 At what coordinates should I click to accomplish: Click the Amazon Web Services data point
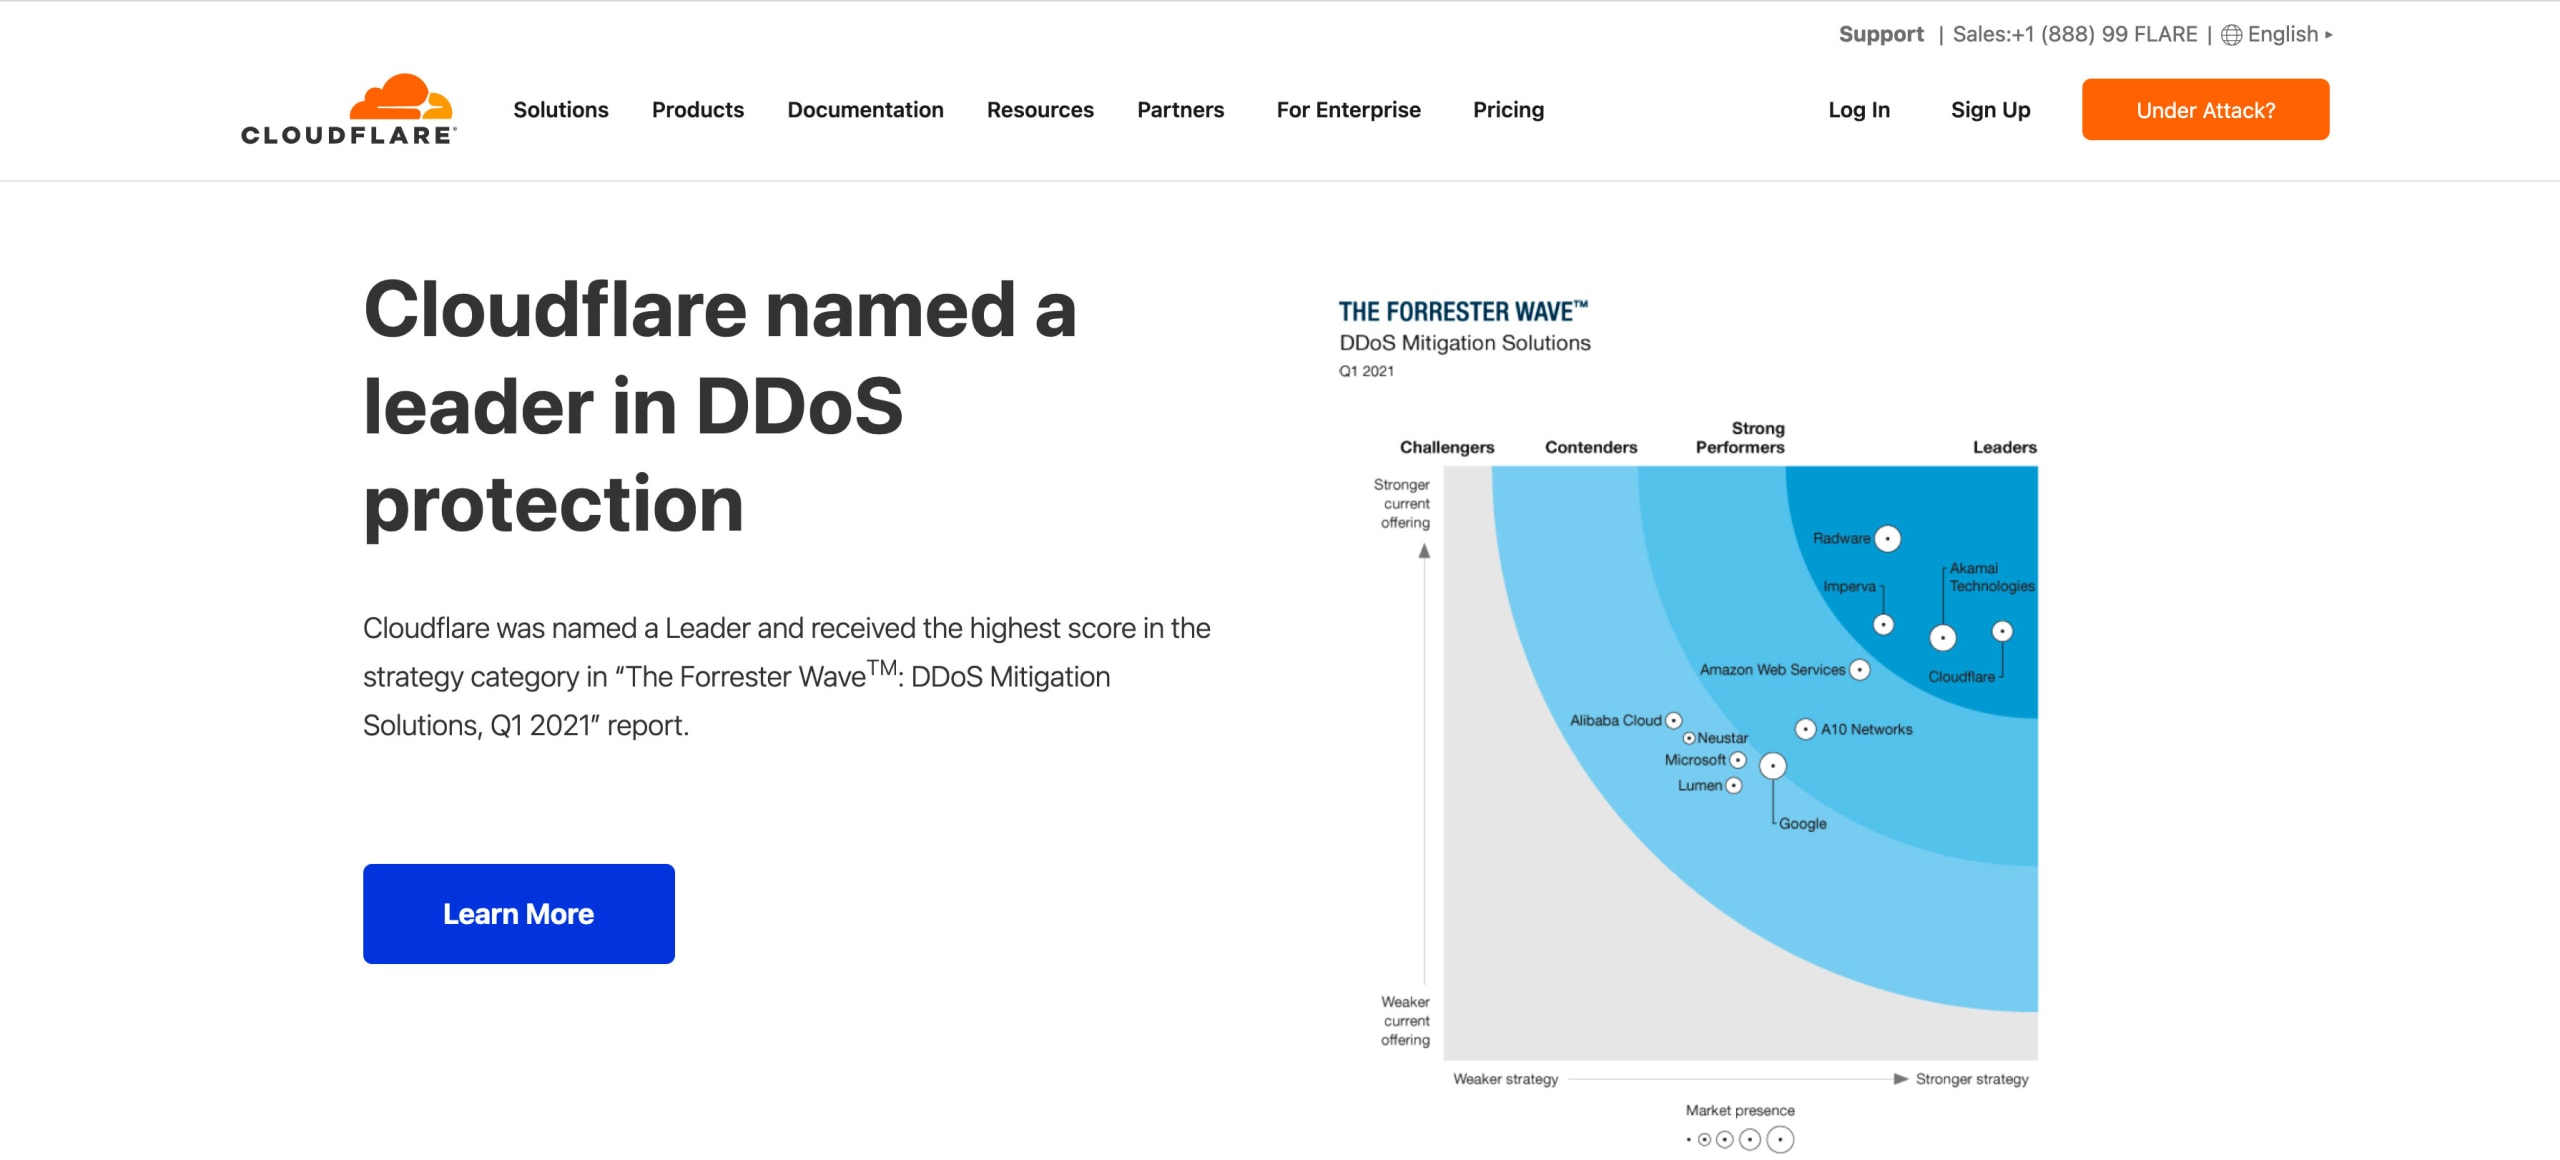[x=1859, y=671]
